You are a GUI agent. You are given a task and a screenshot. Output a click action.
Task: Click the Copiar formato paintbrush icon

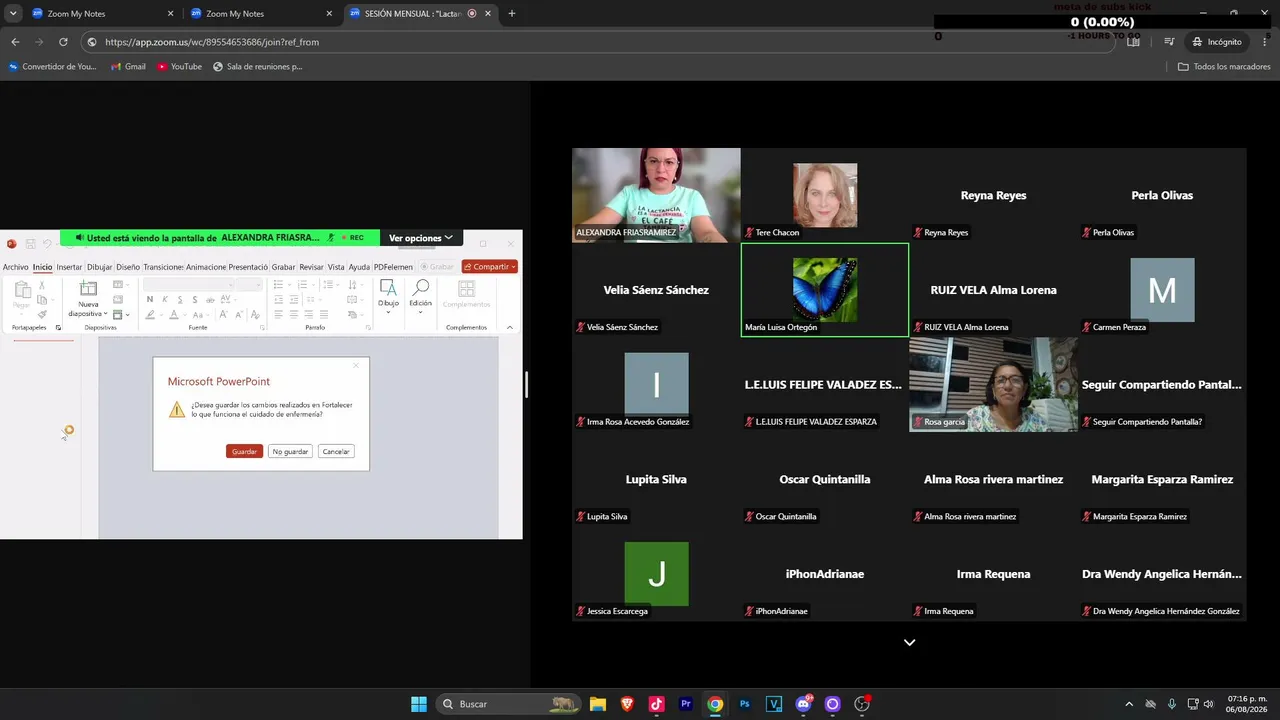coord(42,314)
